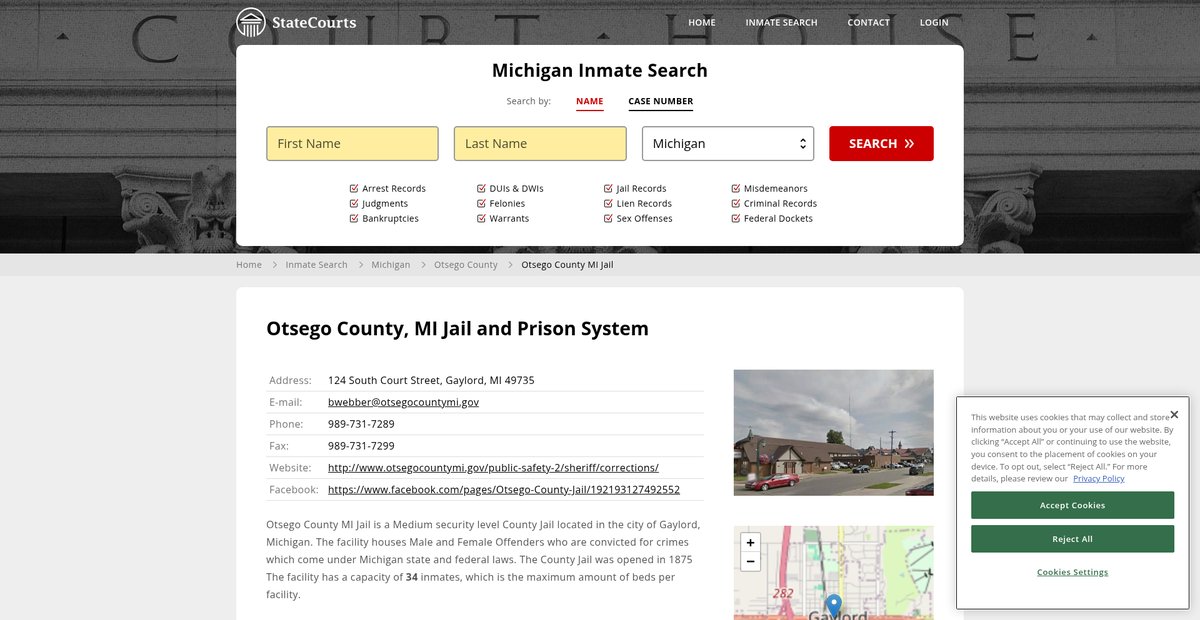Open the HOME menu item

click(701, 22)
